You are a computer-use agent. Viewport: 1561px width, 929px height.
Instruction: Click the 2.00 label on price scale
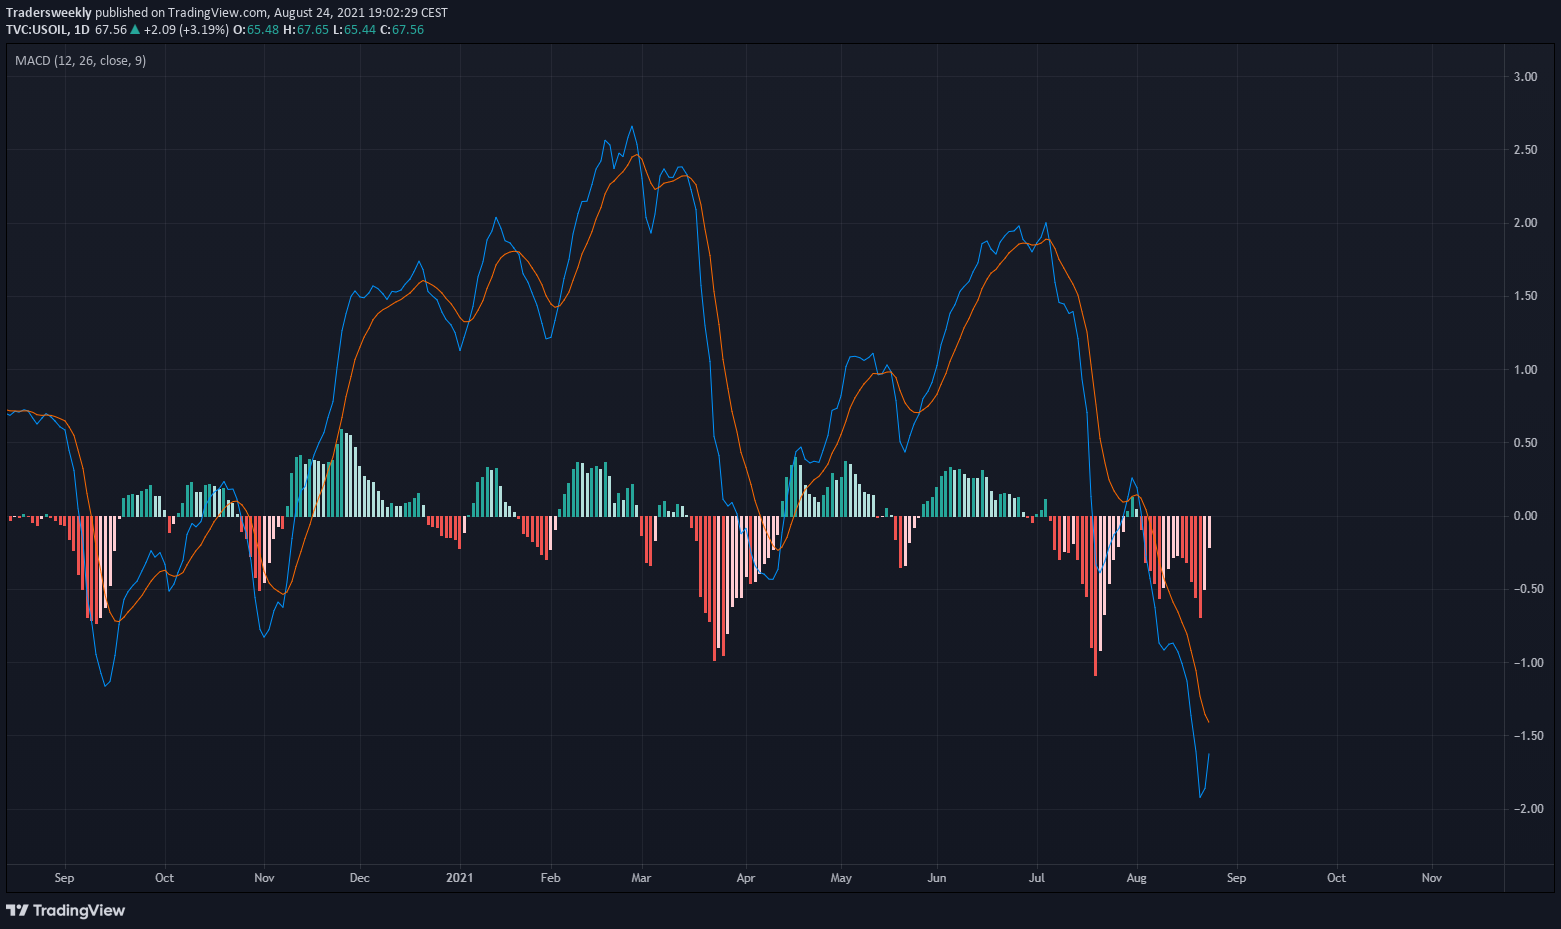(x=1525, y=223)
